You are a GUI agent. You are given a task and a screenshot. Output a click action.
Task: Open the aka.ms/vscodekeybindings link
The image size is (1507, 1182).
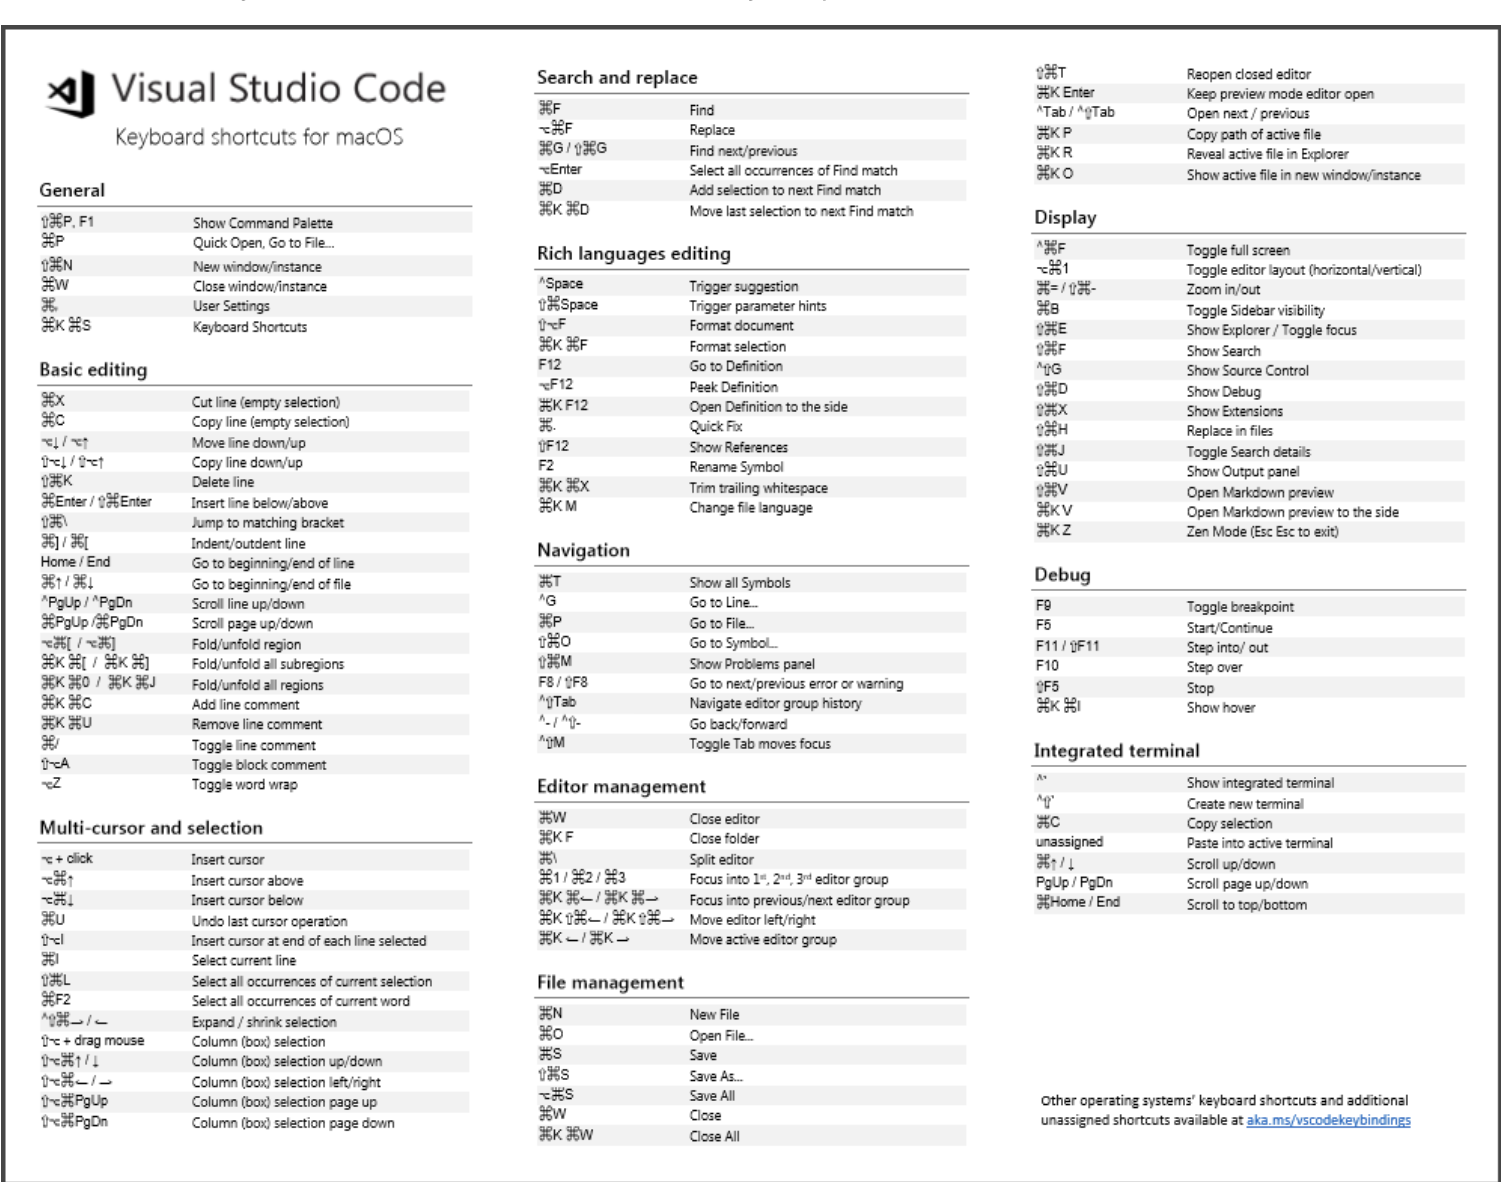click(1328, 1120)
